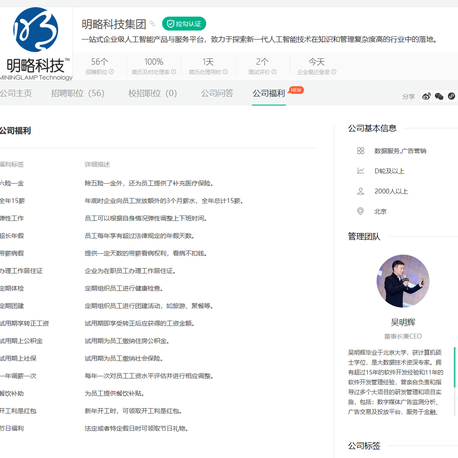The image size is (458, 458).
Task: Share via the third share icon
Action: [451, 96]
